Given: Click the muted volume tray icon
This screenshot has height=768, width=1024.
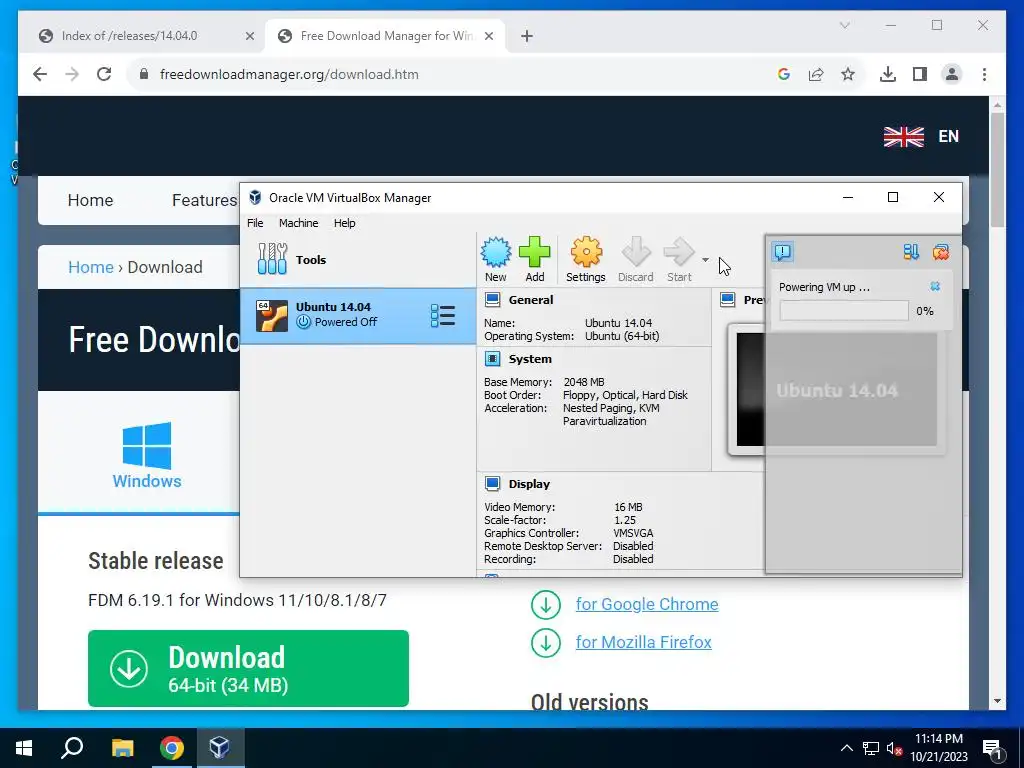Looking at the screenshot, I should [x=894, y=748].
